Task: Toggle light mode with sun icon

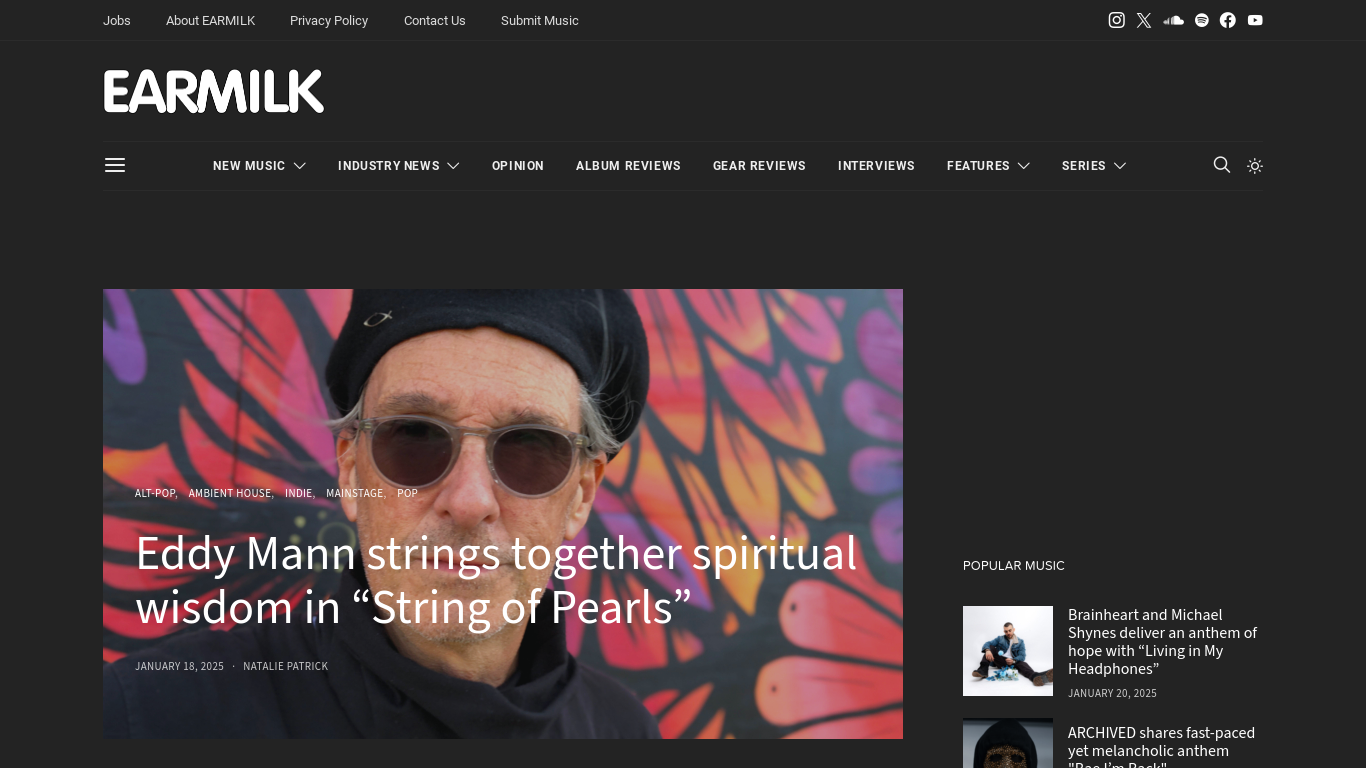Action: click(1255, 166)
